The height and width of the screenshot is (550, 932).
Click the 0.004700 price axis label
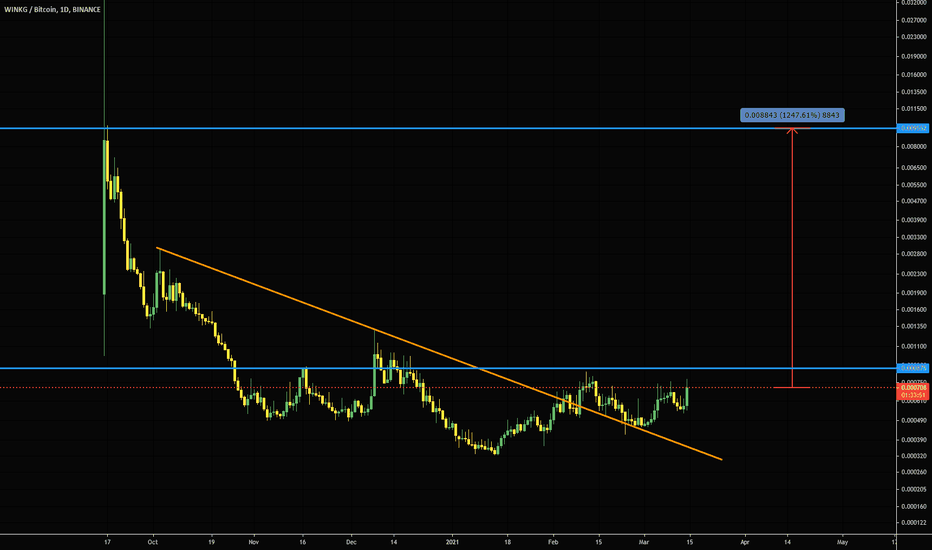click(914, 201)
